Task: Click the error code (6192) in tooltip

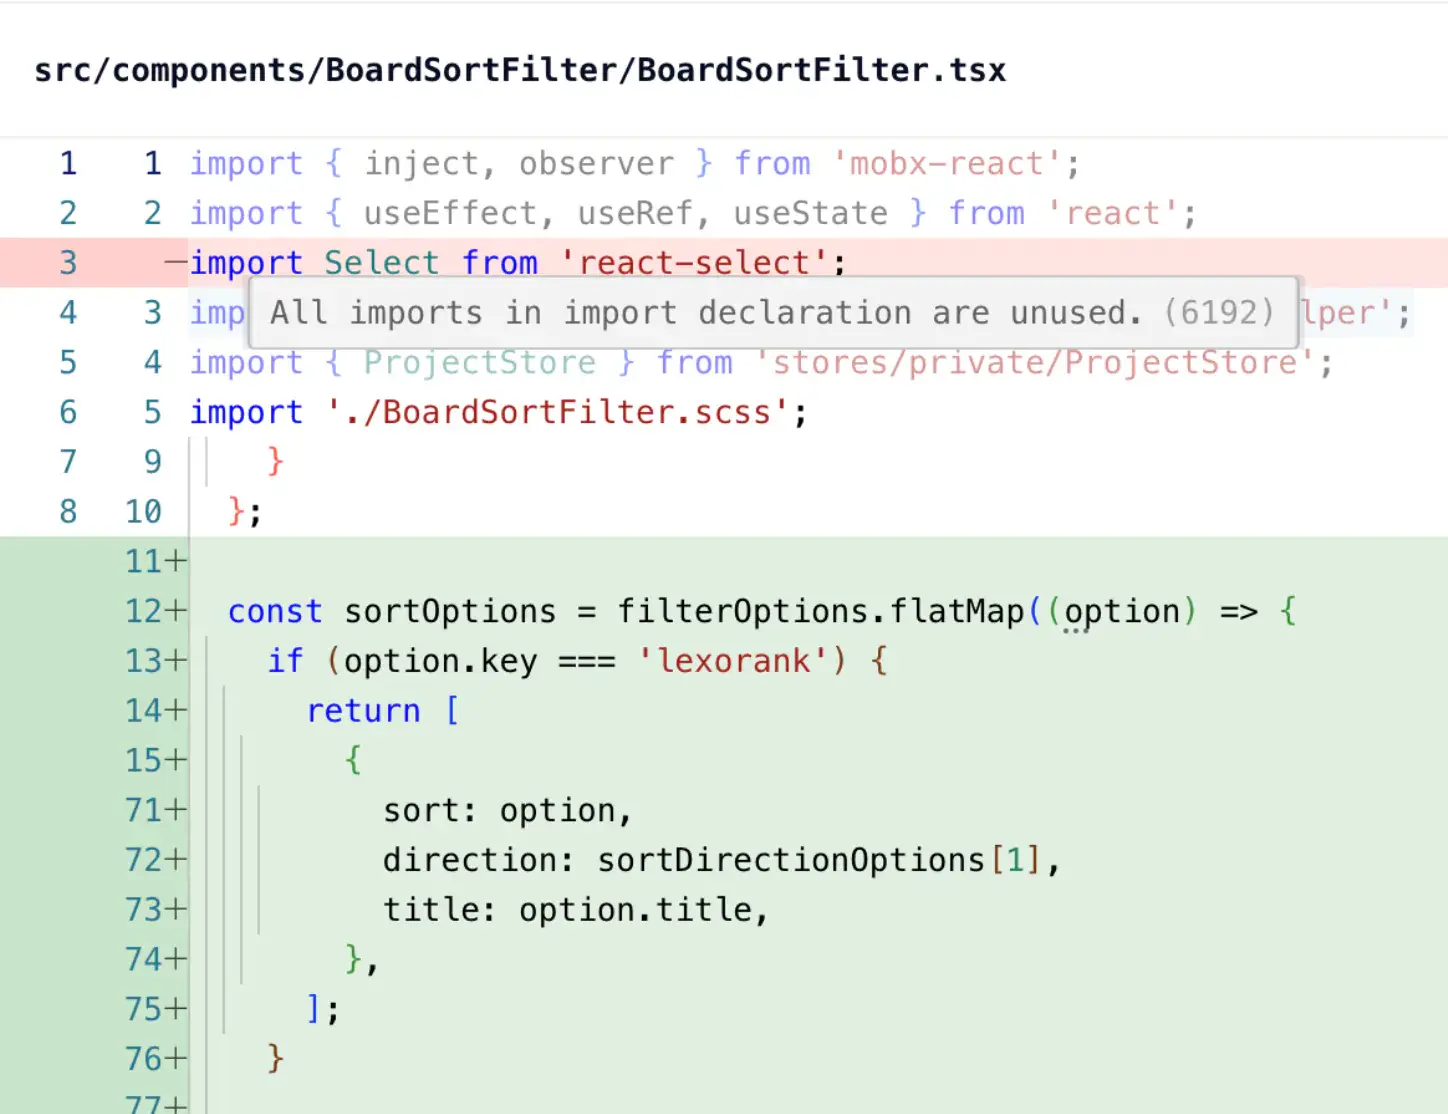Action: coord(1219,313)
